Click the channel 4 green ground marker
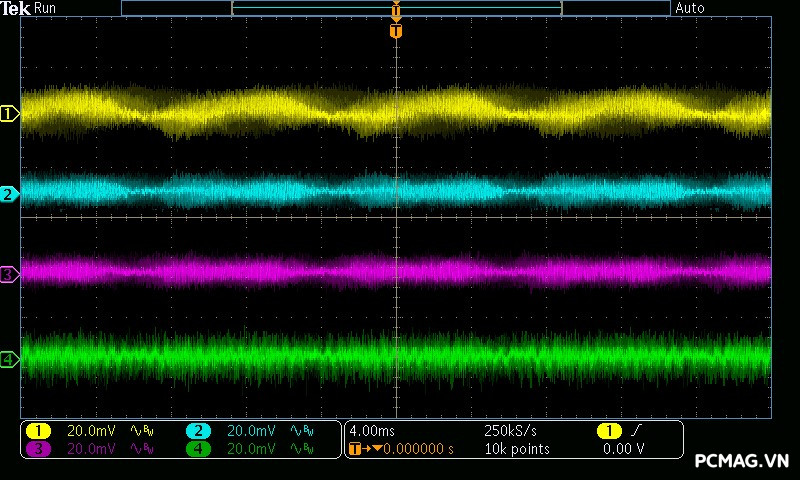This screenshot has width=800, height=480. 9,359
